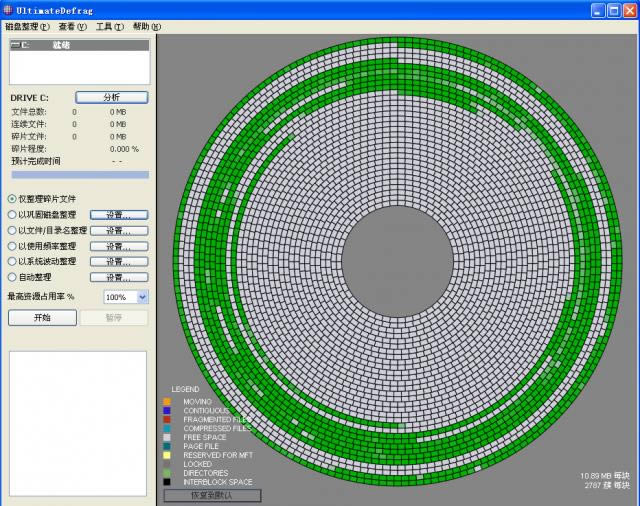Open 设置 for 以使用频率整理
The height and width of the screenshot is (506, 640).
[x=119, y=246]
